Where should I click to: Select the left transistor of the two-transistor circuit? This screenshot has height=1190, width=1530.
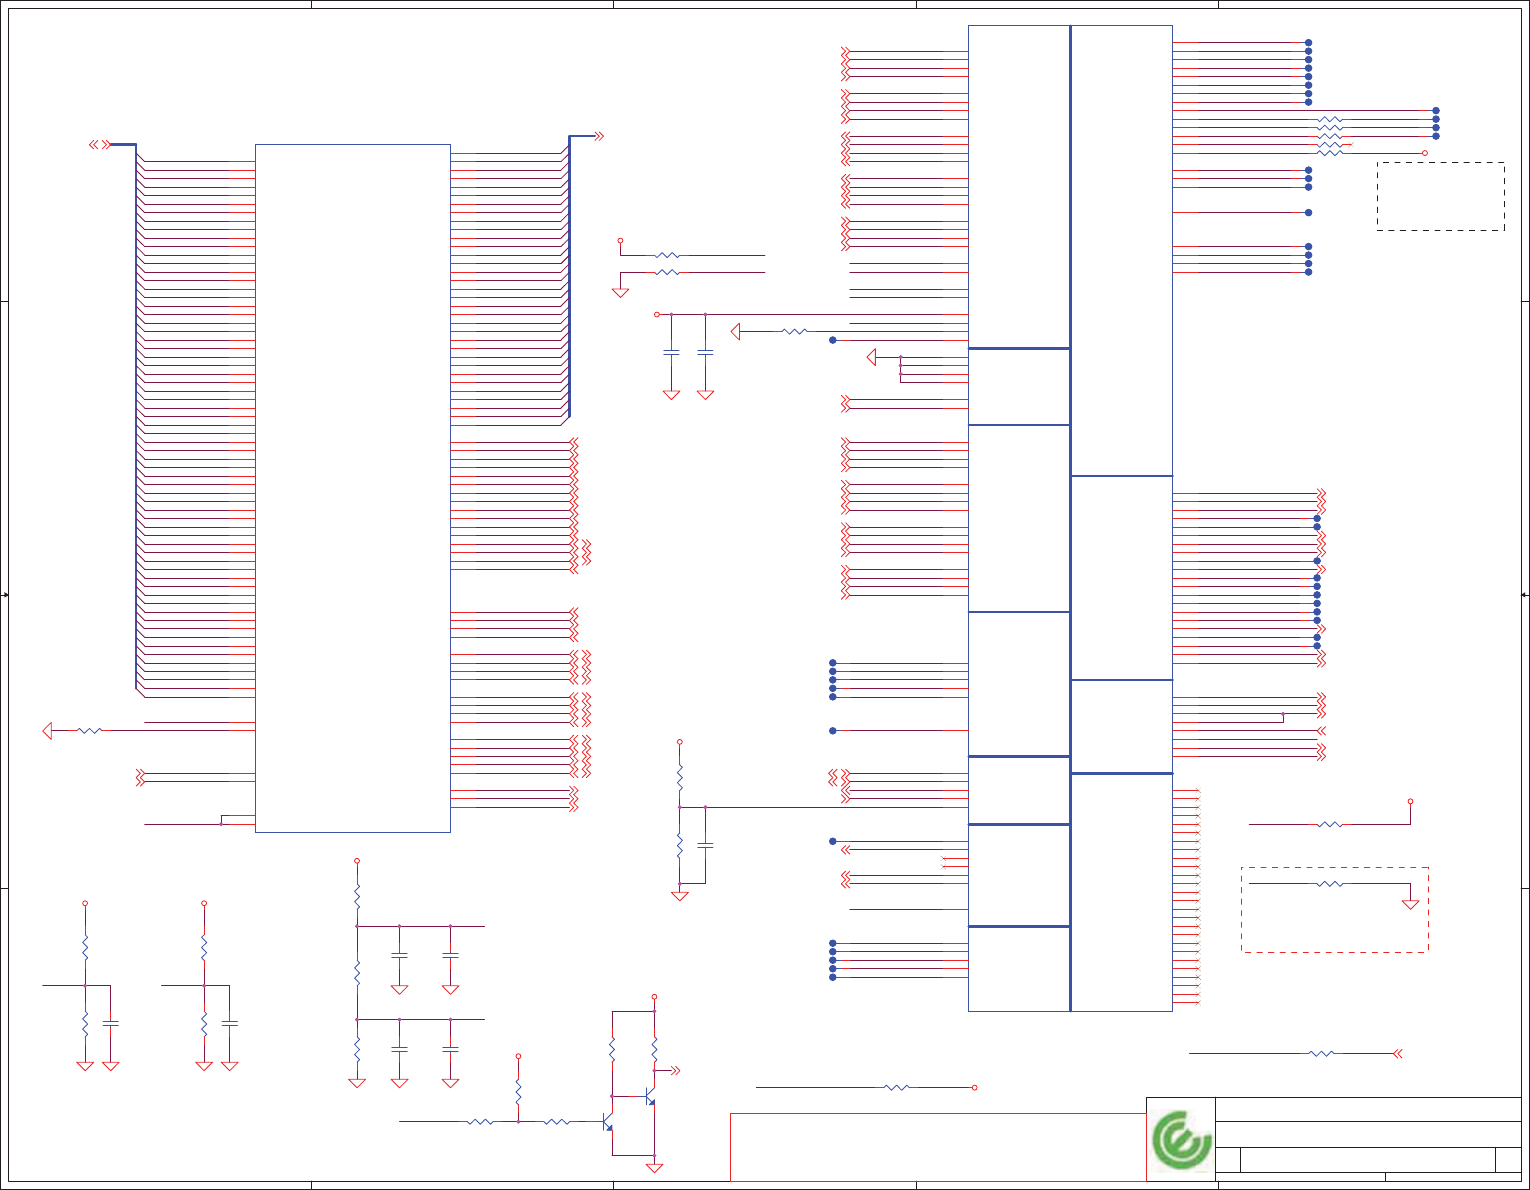[x=607, y=1122]
